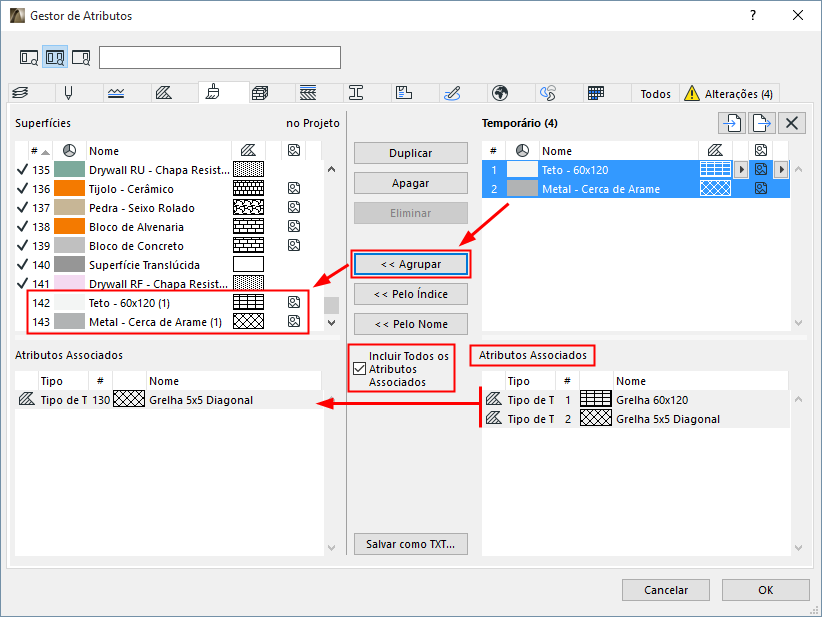
Task: Open the Line Types attribute tab
Action: coord(116,93)
